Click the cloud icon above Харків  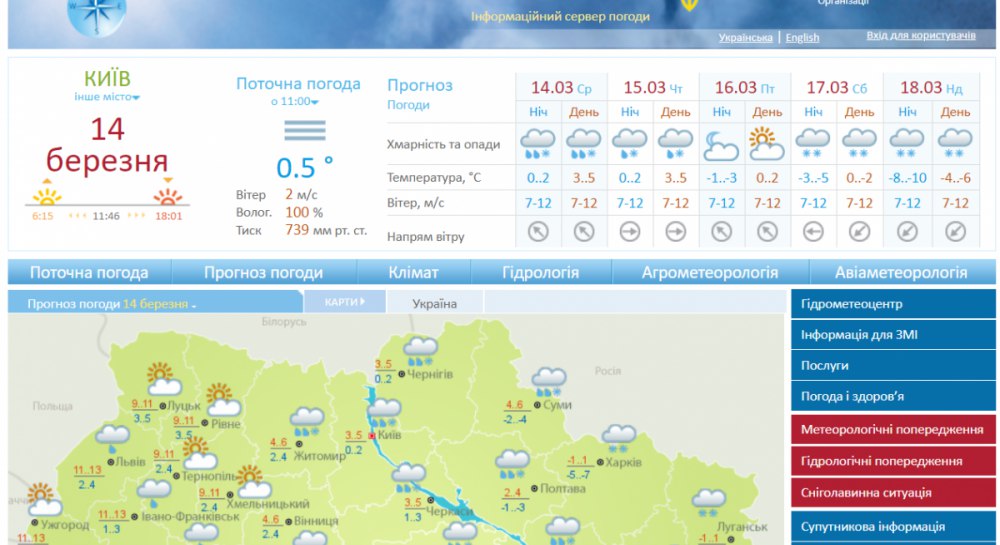tap(619, 439)
